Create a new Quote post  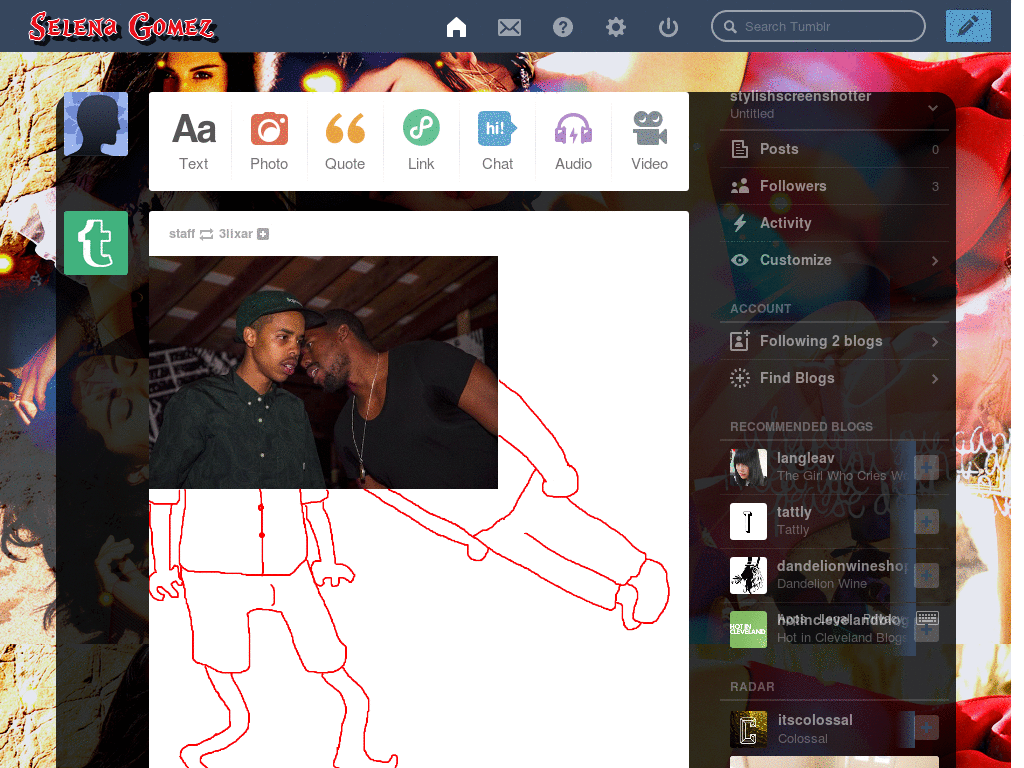point(345,141)
